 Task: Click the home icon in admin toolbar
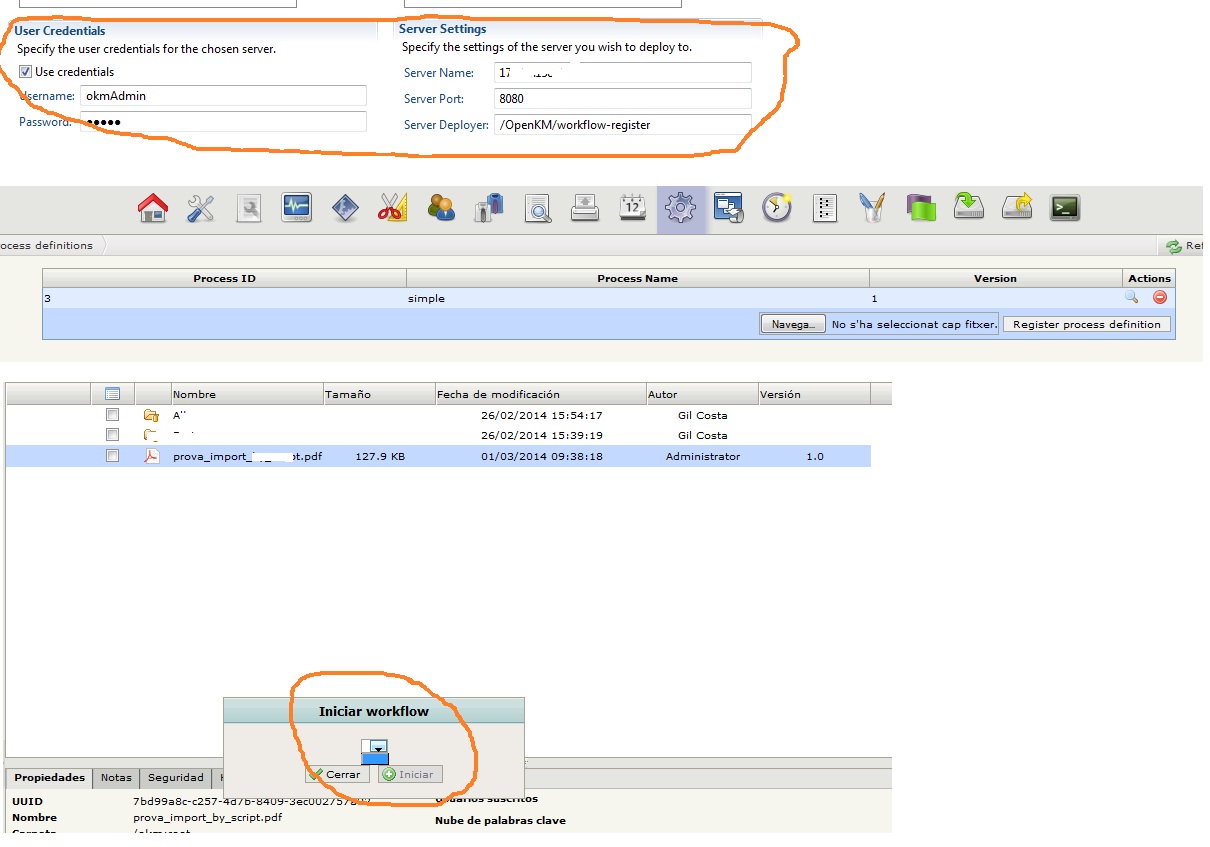[153, 208]
